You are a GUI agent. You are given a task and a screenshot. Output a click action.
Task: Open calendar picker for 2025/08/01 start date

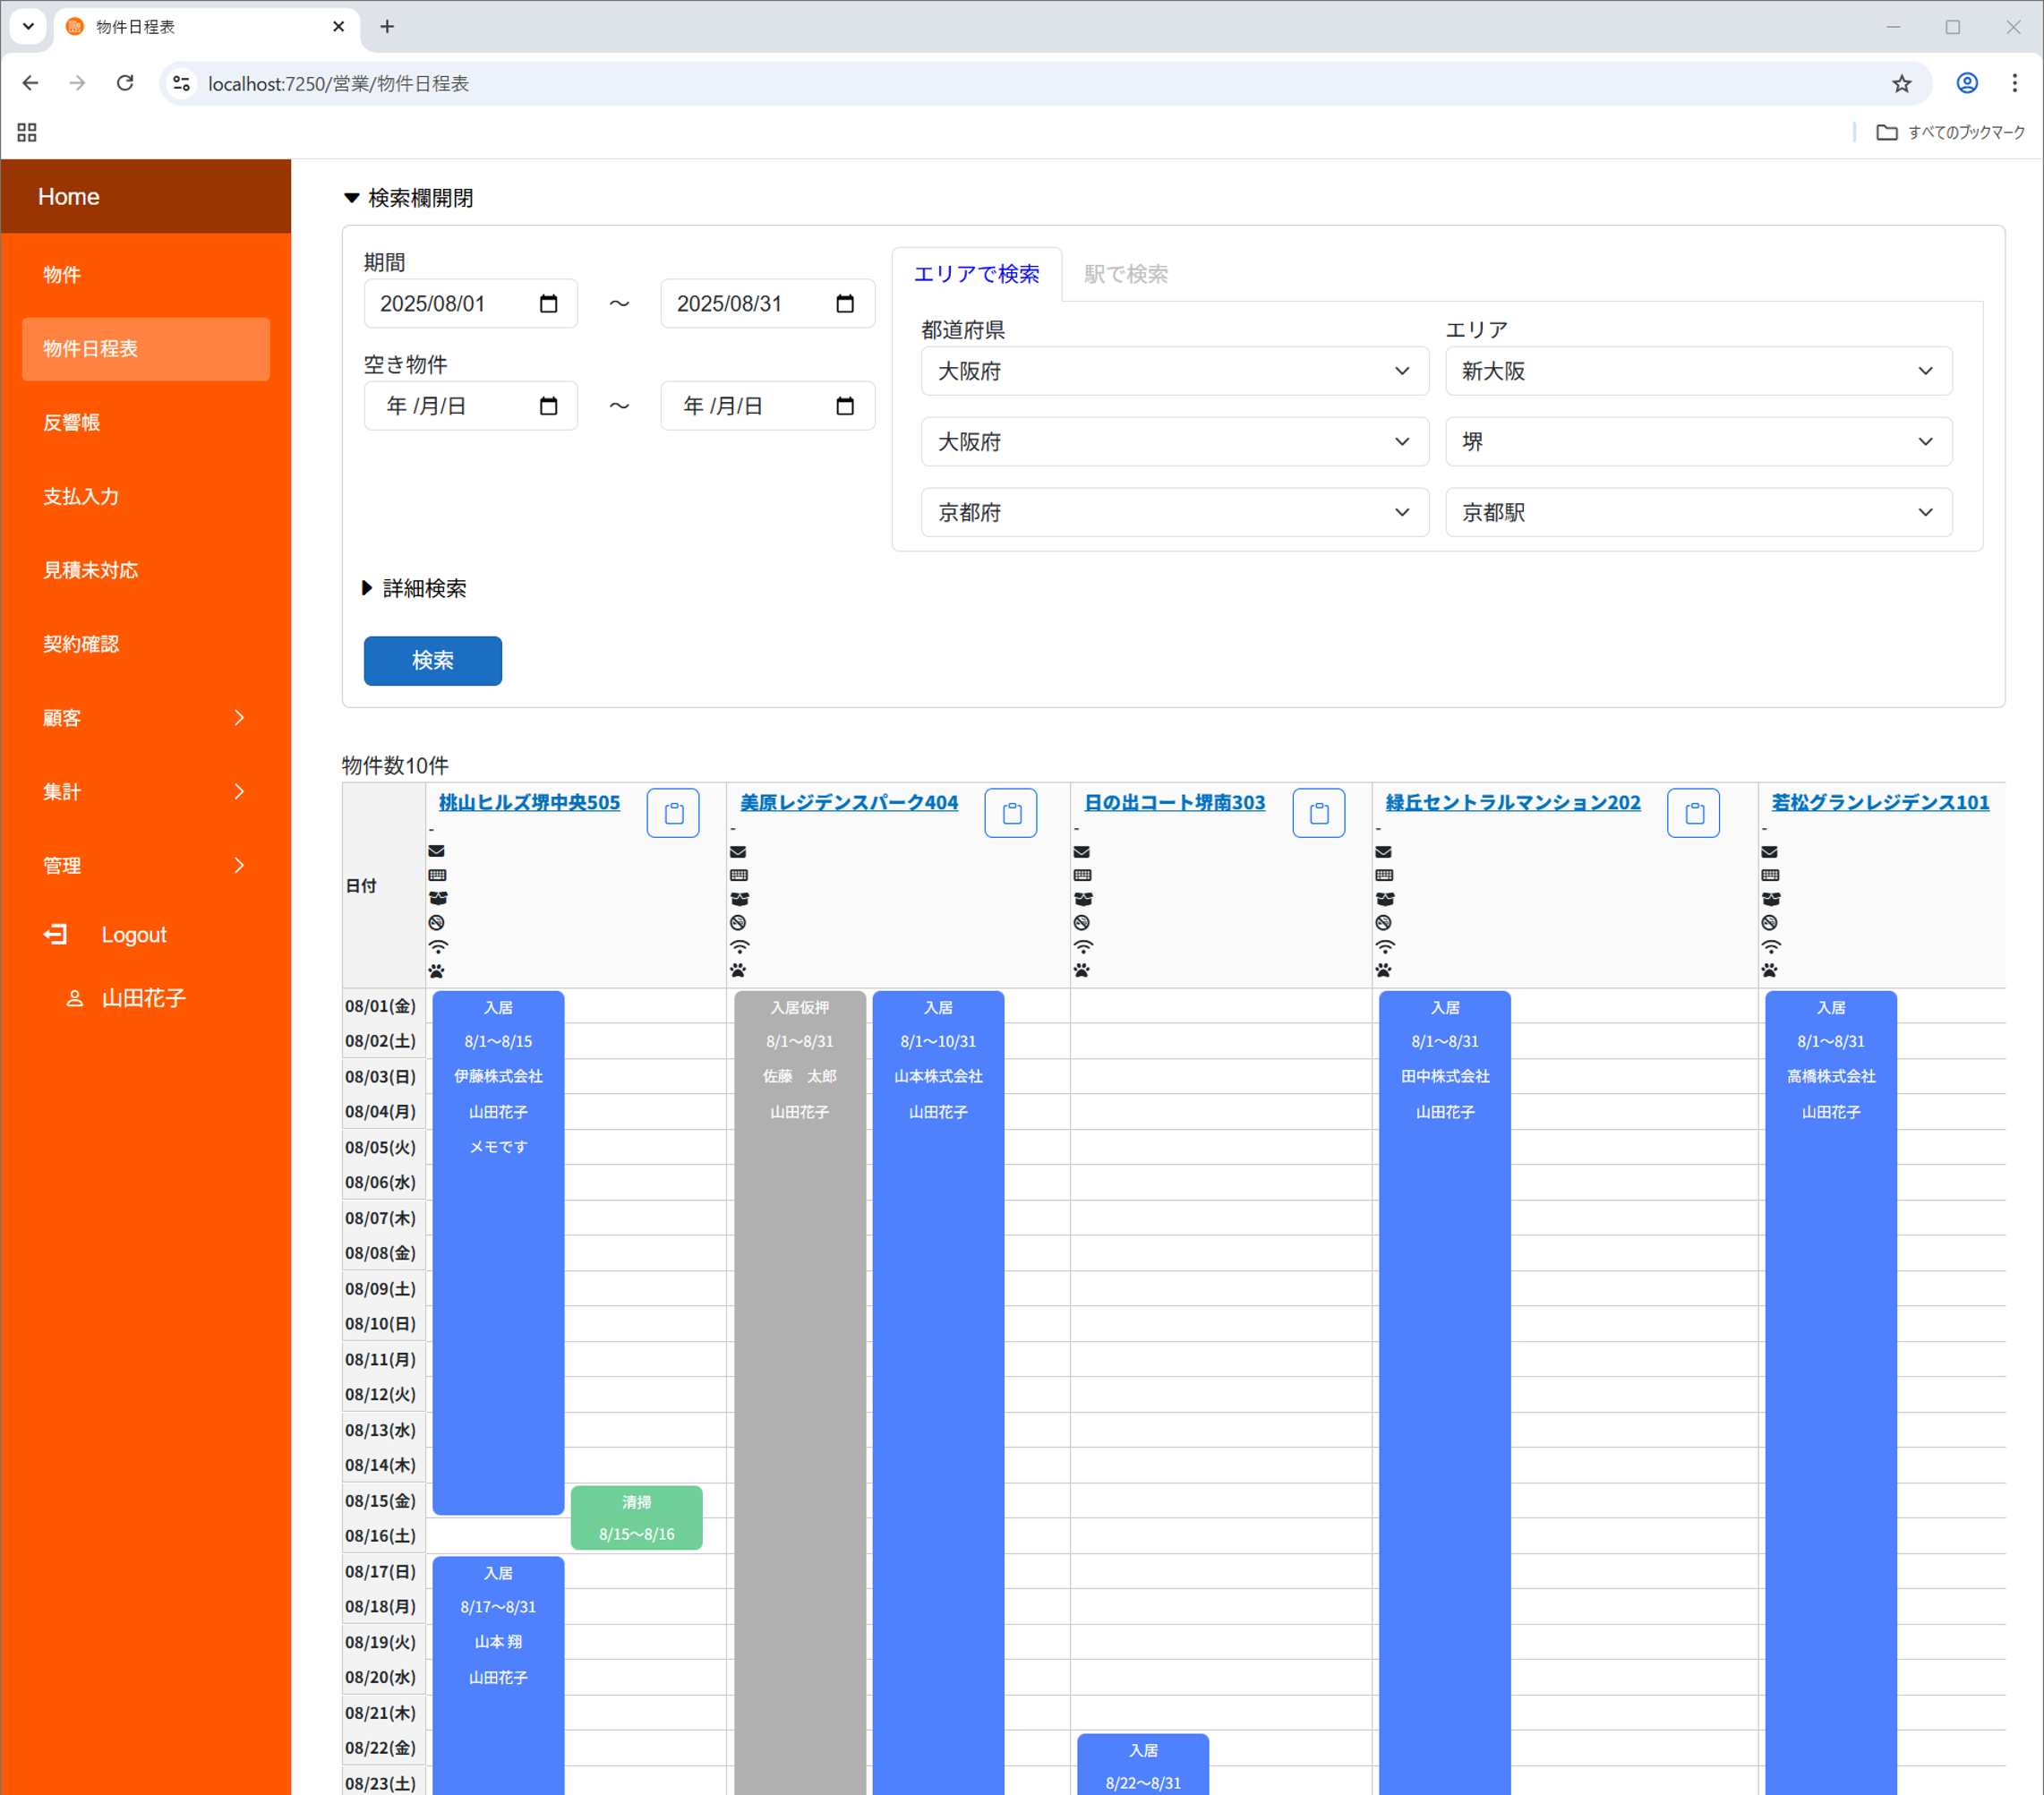[548, 304]
